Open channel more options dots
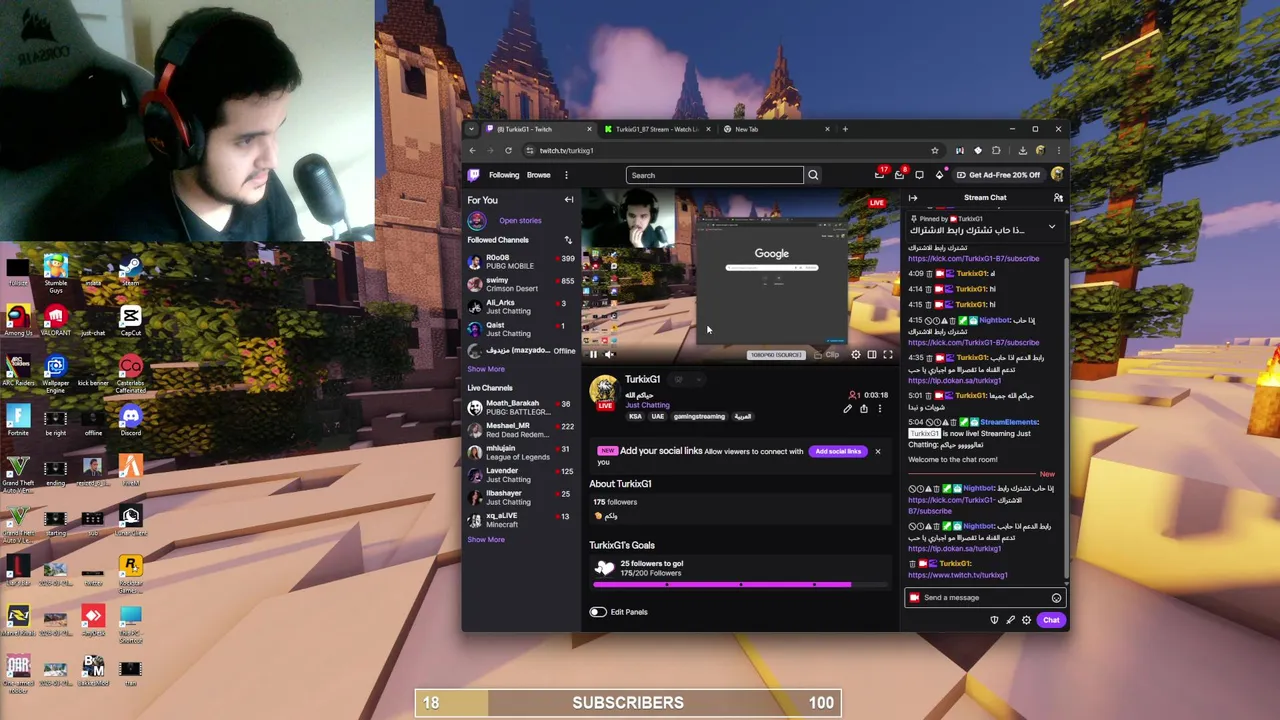 (880, 409)
